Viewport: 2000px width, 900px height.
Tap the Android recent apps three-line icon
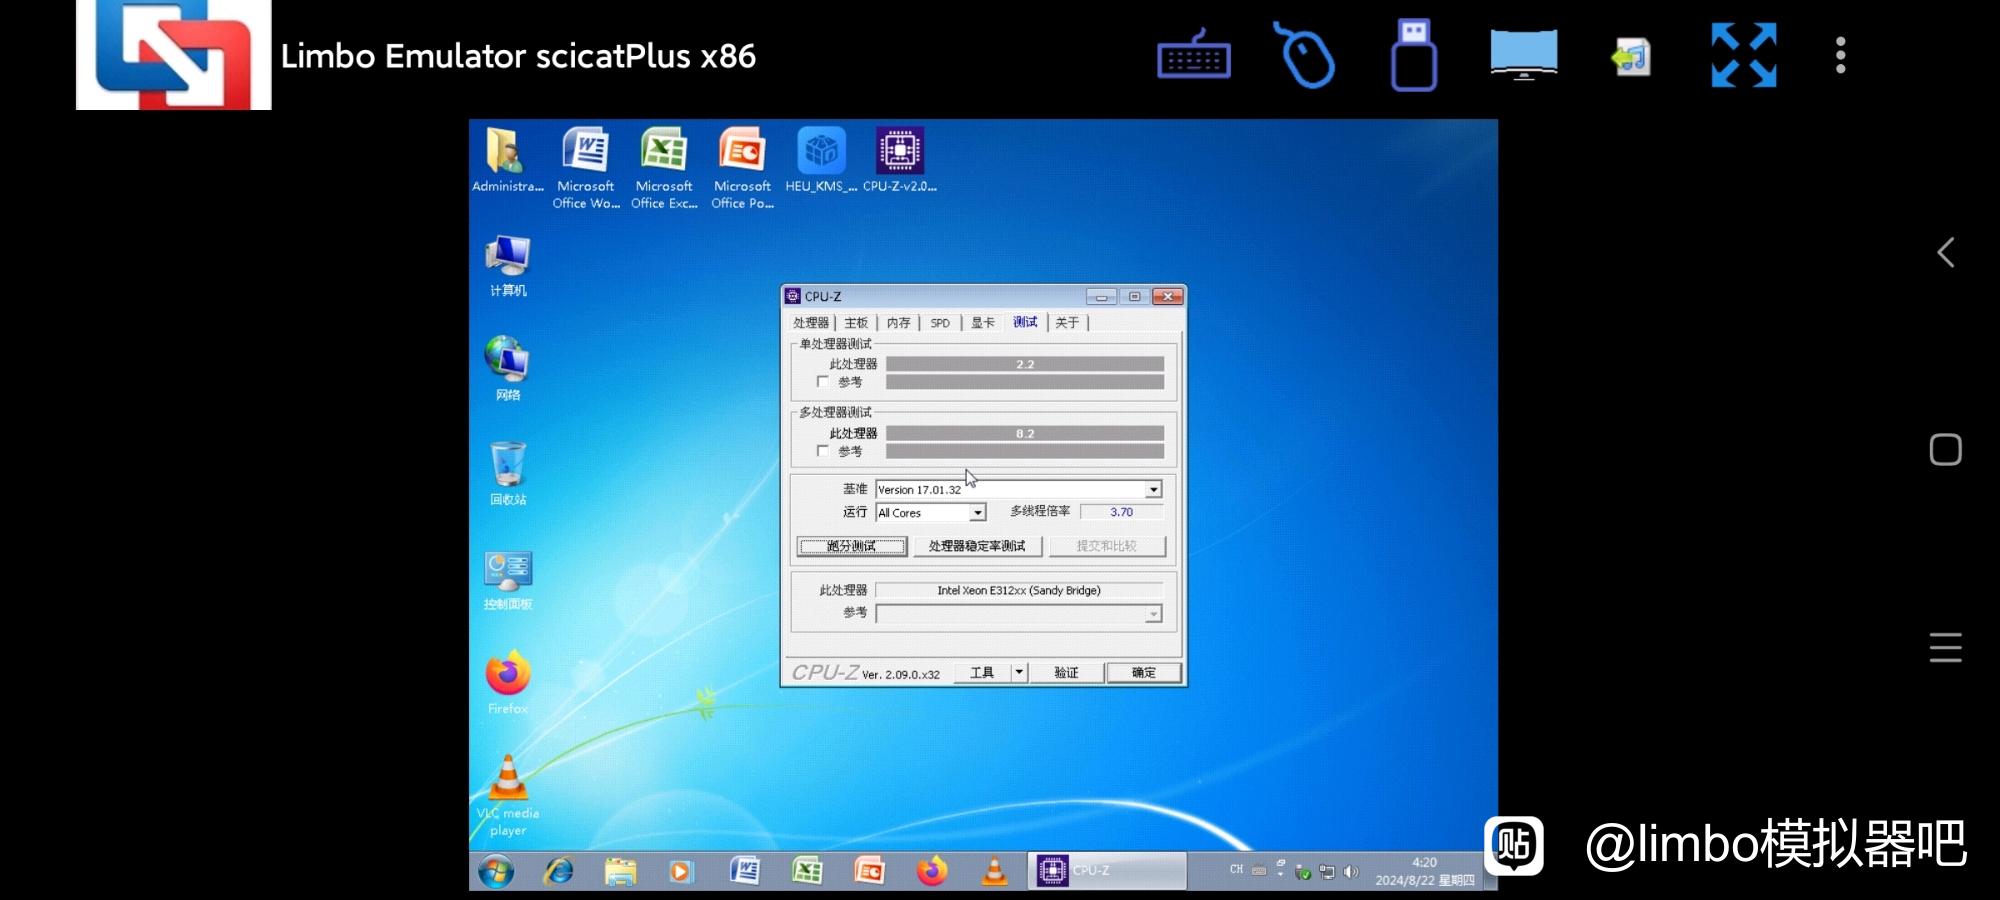point(1945,647)
